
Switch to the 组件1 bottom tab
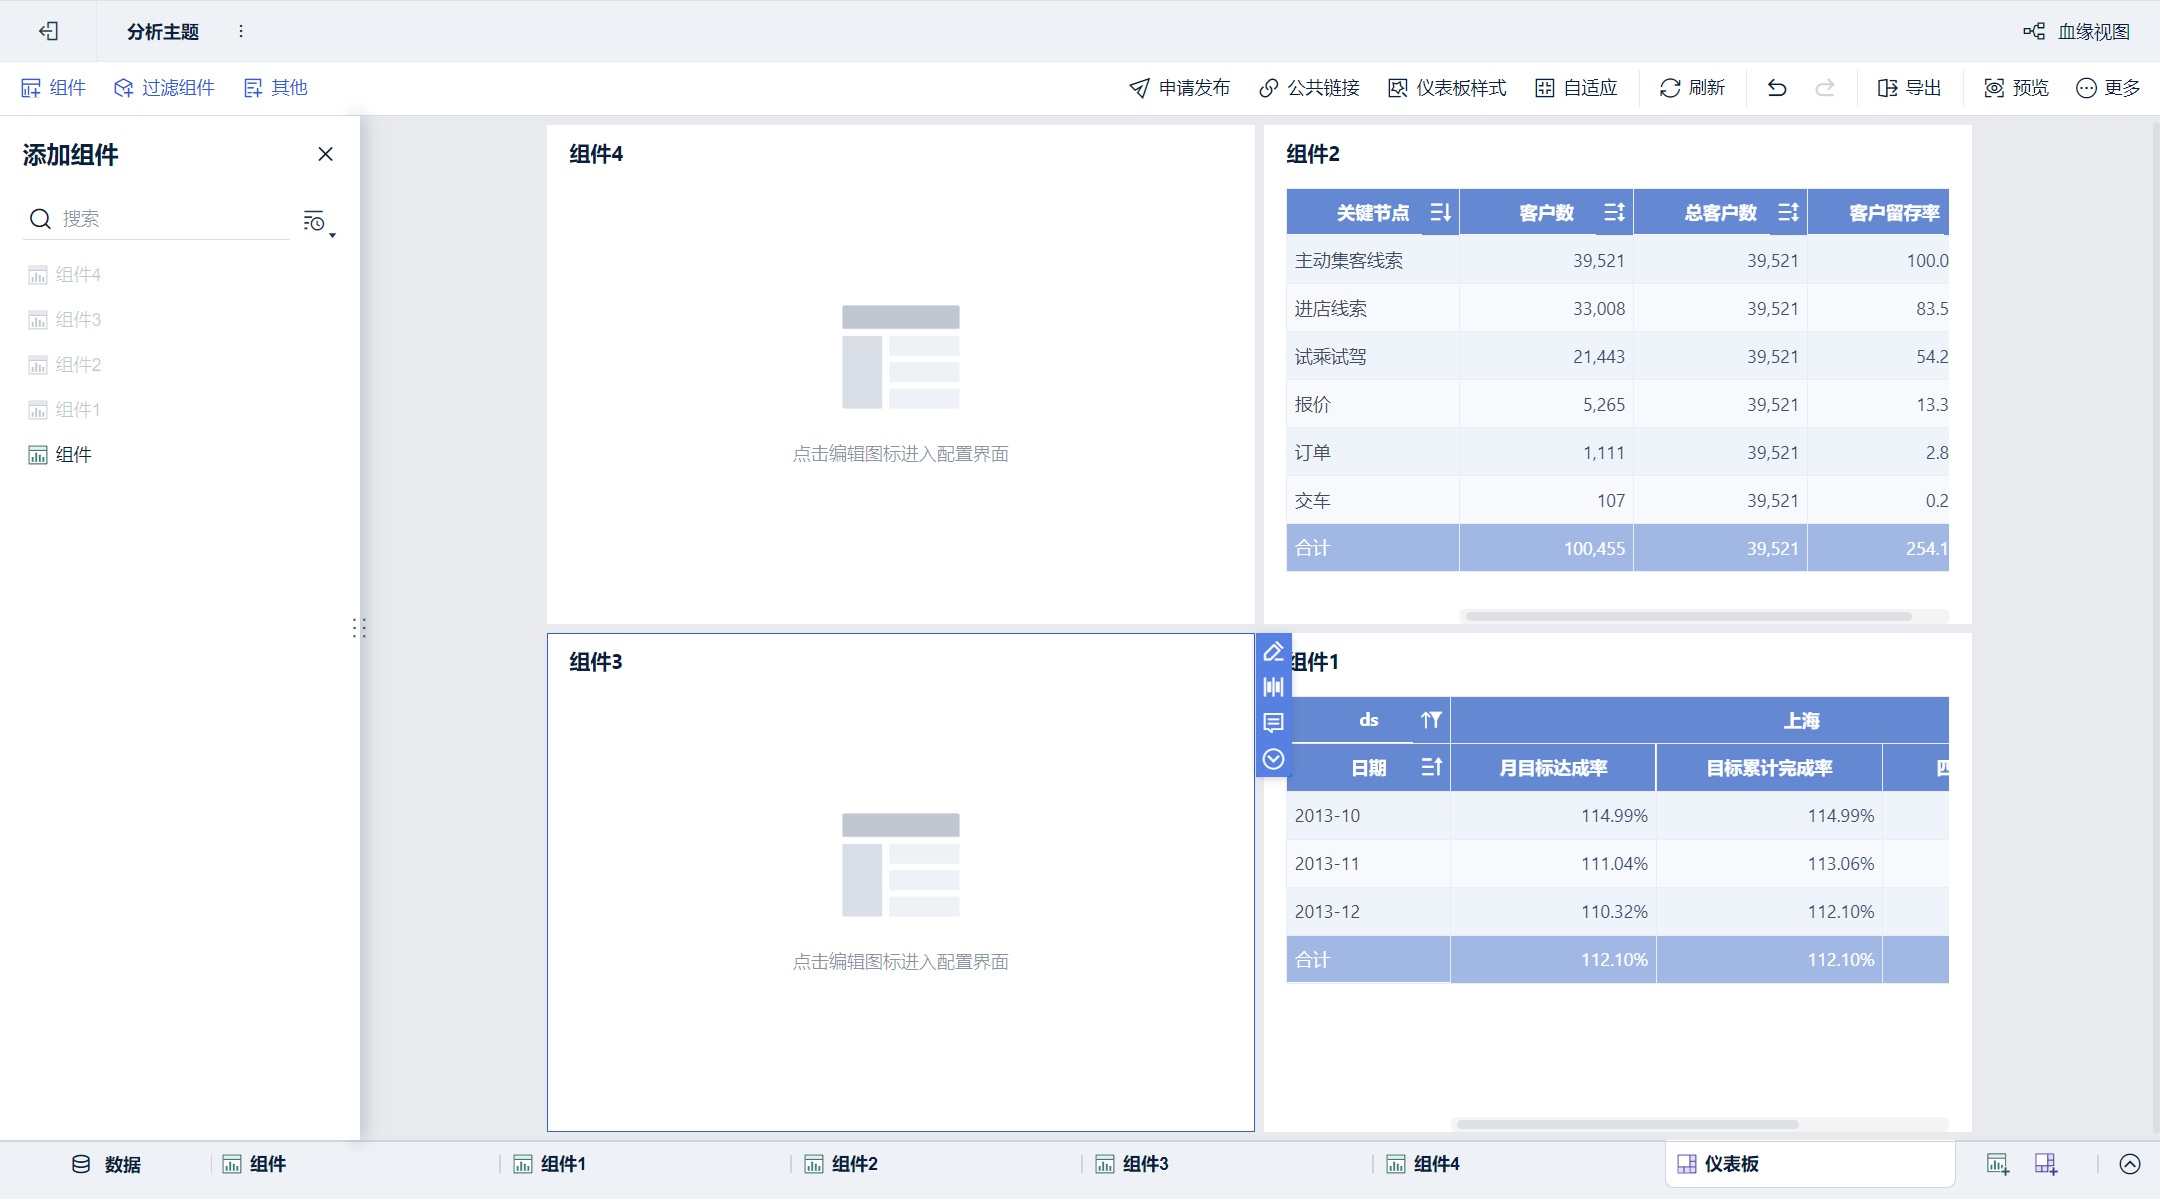coord(549,1164)
